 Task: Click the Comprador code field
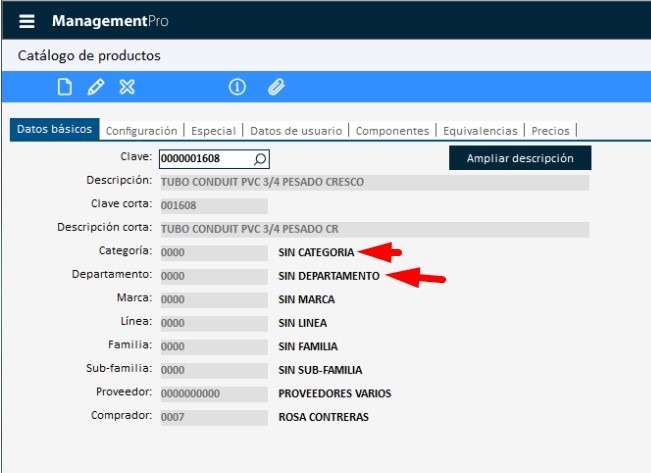tap(212, 417)
